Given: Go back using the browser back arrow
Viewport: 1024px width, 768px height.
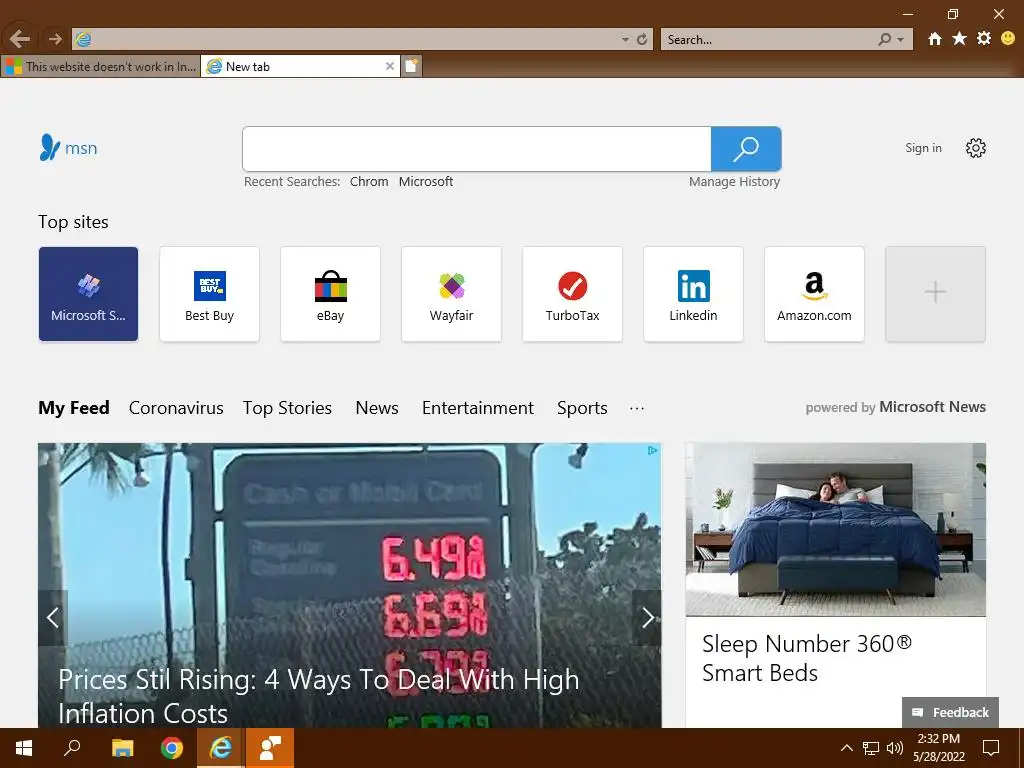Looking at the screenshot, I should 20,39.
